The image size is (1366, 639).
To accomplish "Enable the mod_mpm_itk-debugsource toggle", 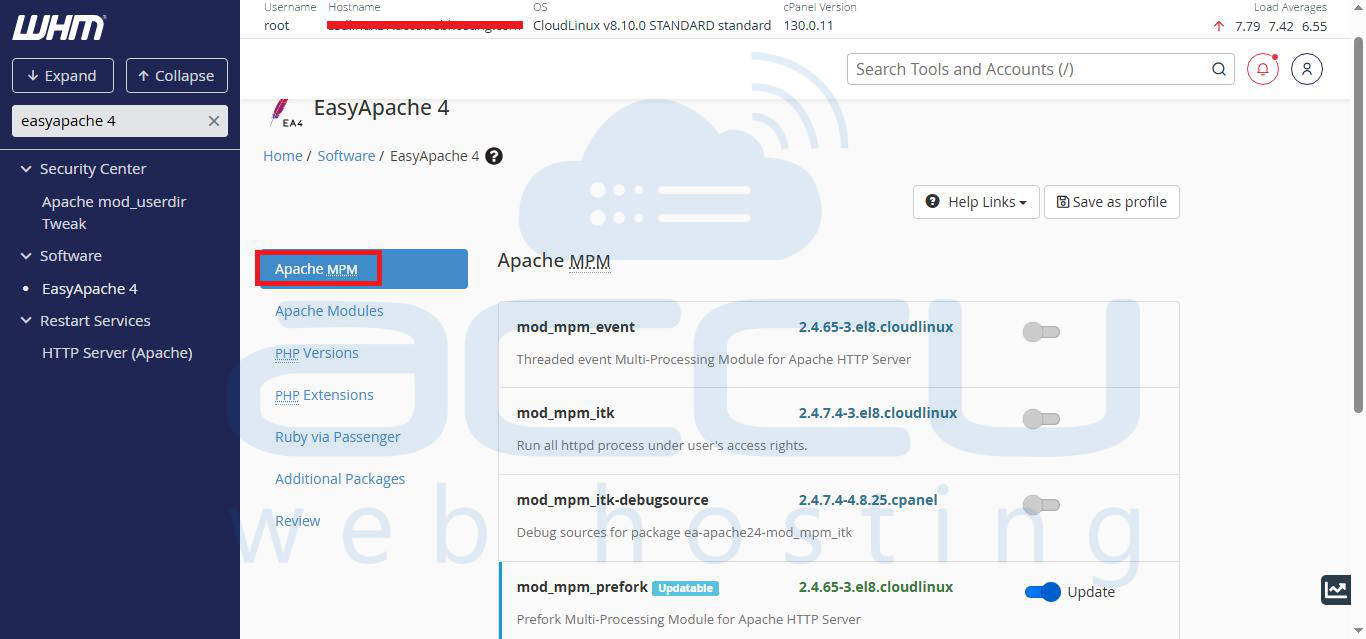I will (x=1041, y=505).
